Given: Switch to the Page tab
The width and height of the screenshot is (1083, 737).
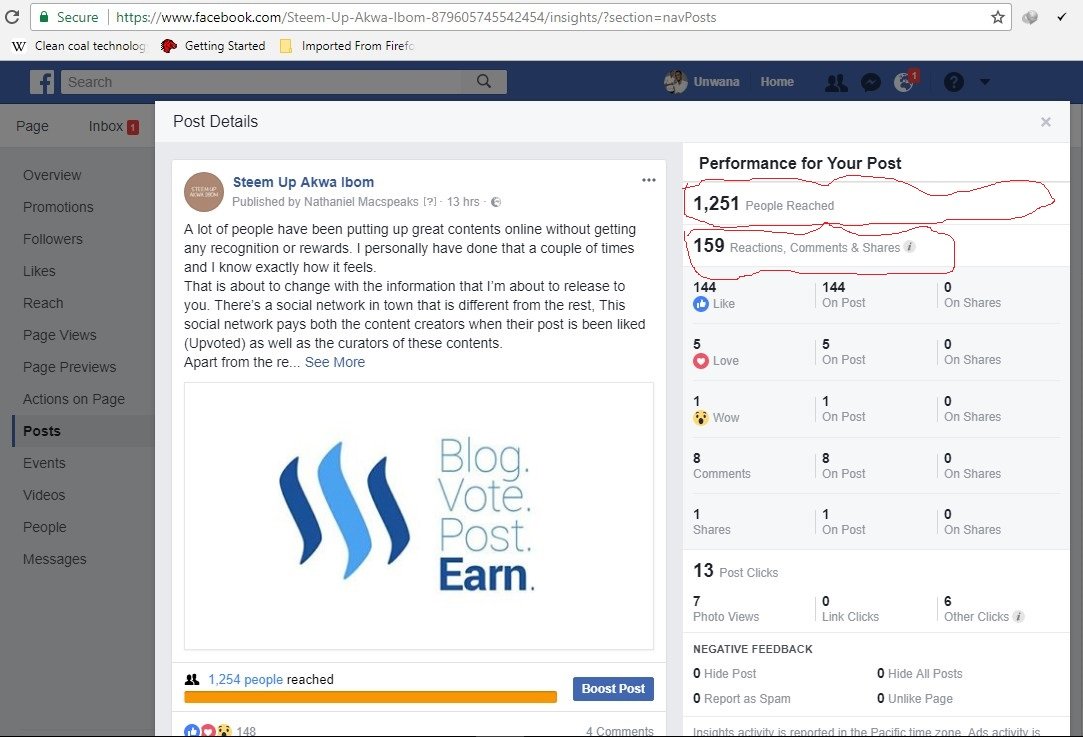Looking at the screenshot, I should [x=32, y=126].
